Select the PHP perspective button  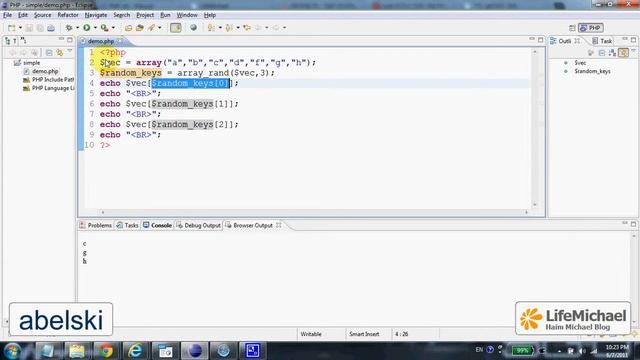591,28
